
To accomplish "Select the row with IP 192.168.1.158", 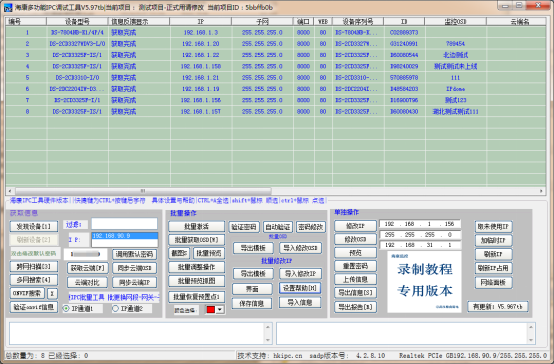I will click(276, 66).
